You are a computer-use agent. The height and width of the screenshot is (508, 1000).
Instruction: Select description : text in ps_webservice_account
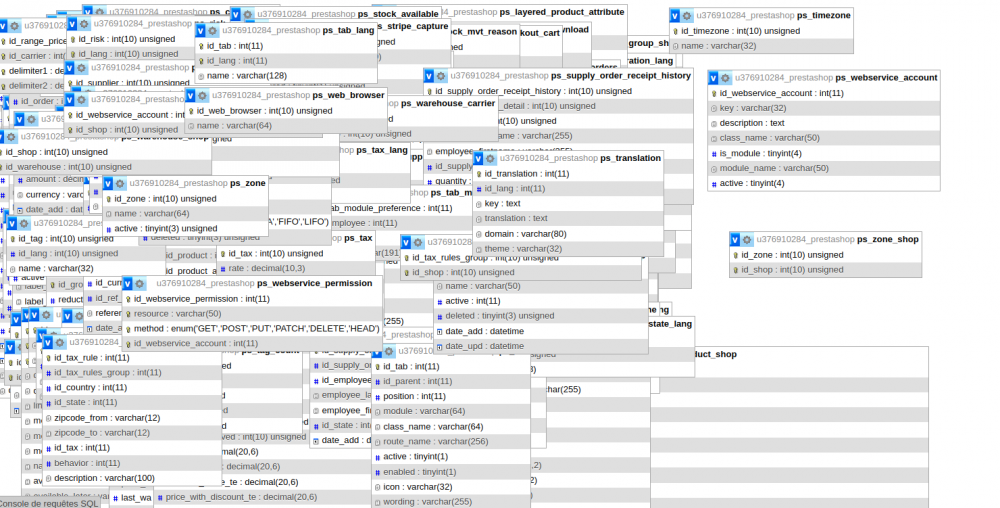824,123
